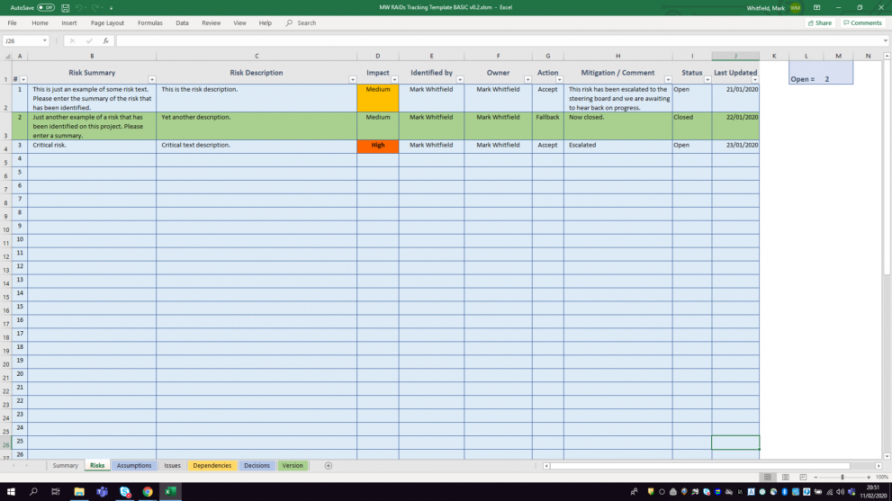892x501 pixels.
Task: Click the vertical scrollbar down arrow
Action: coord(887,456)
